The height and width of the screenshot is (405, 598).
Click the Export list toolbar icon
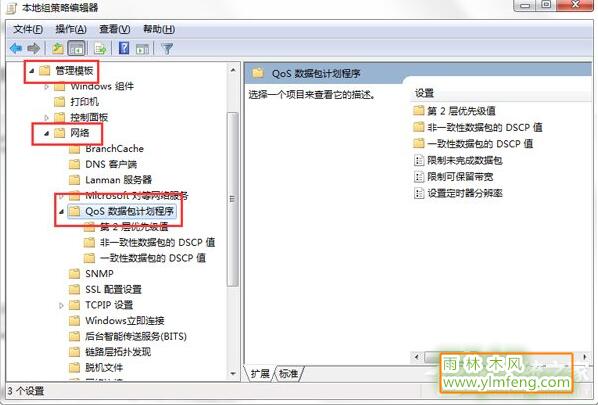point(100,48)
